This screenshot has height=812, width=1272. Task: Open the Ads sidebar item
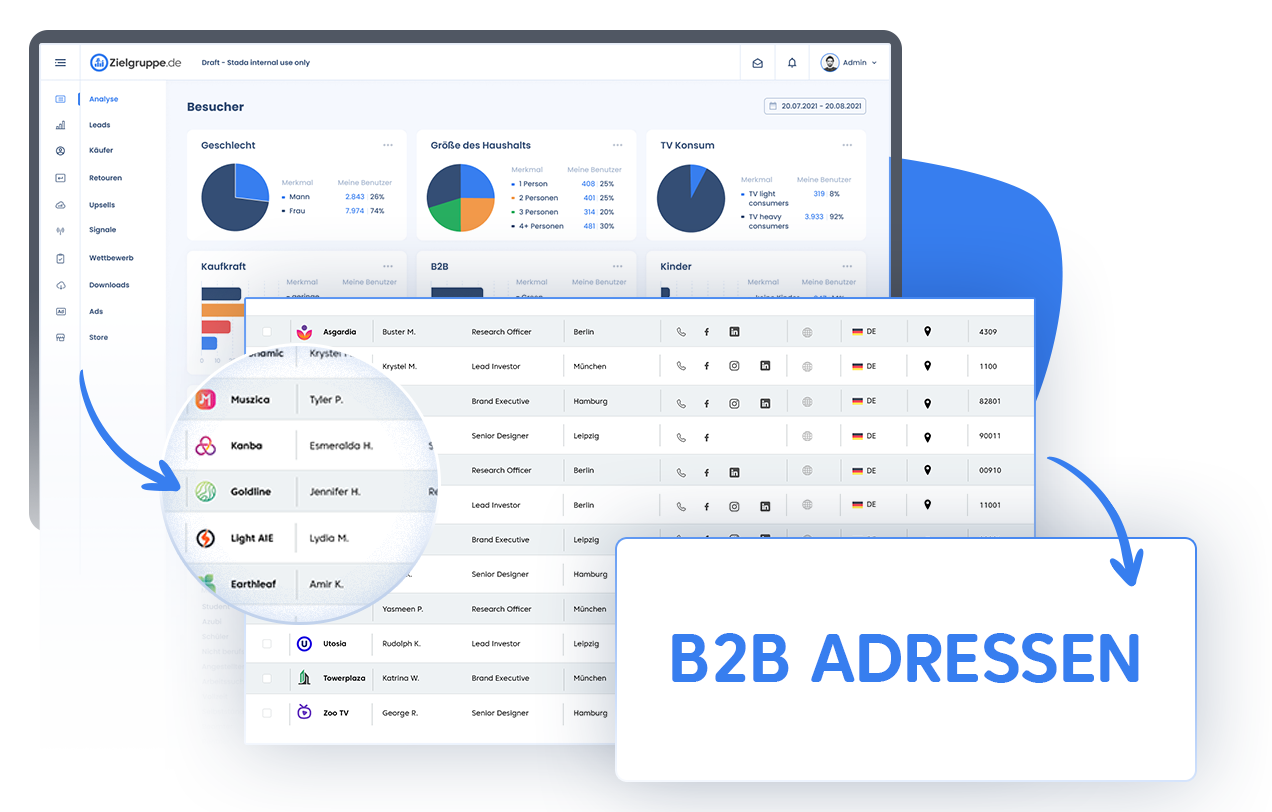[96, 311]
